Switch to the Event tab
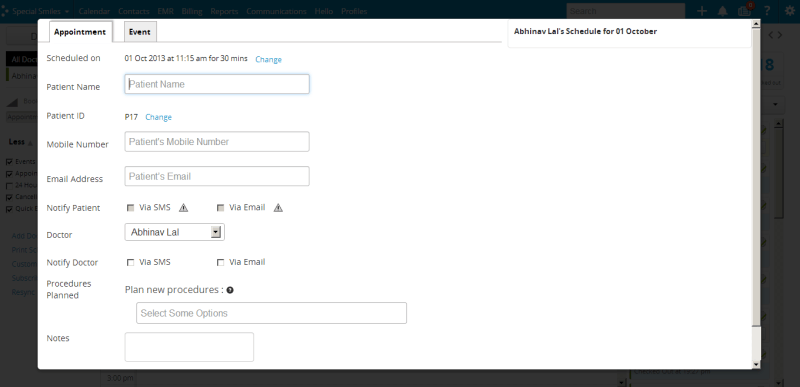The width and height of the screenshot is (800, 387). click(x=140, y=32)
